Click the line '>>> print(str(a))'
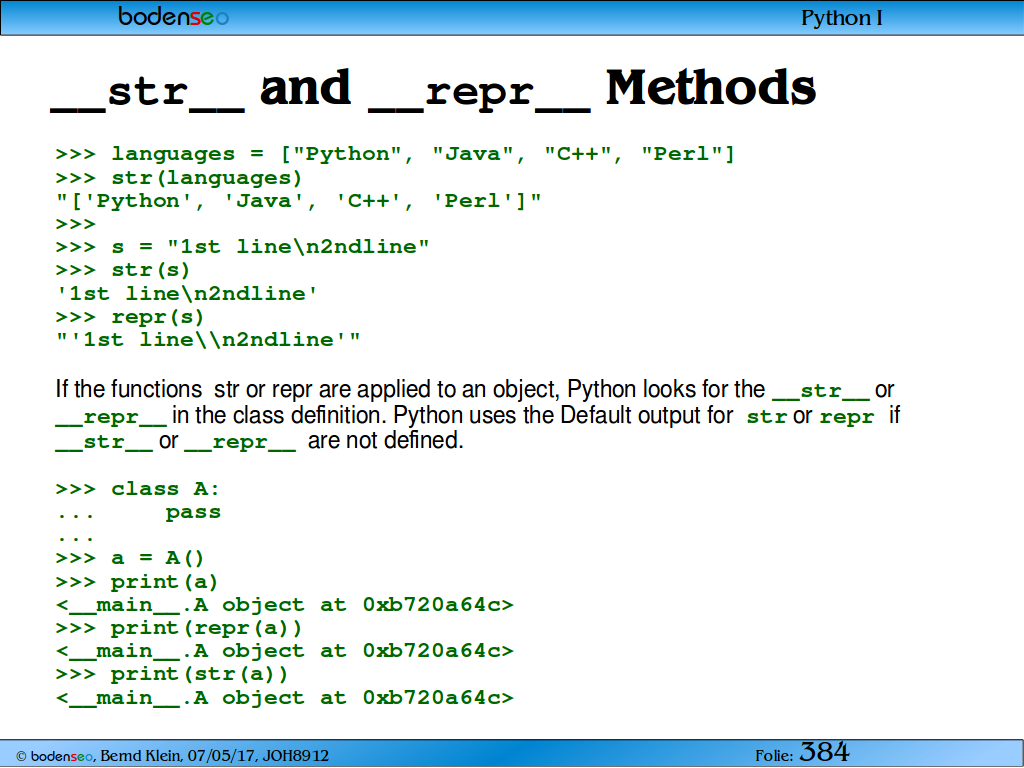Viewport: 1024px width, 768px height. (x=172, y=674)
